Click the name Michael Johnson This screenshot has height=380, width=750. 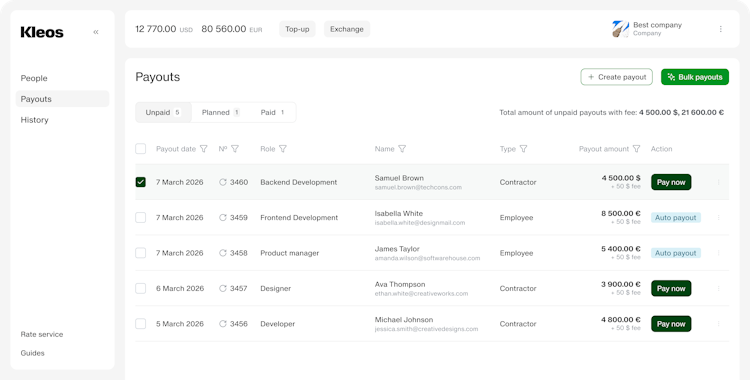click(404, 320)
